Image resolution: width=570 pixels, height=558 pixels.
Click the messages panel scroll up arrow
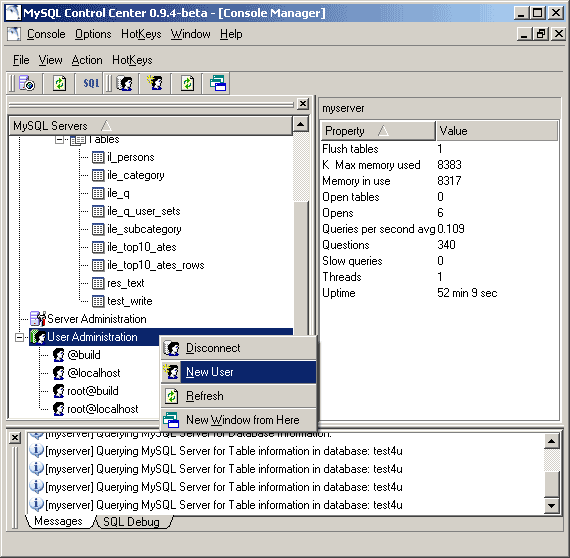point(551,441)
